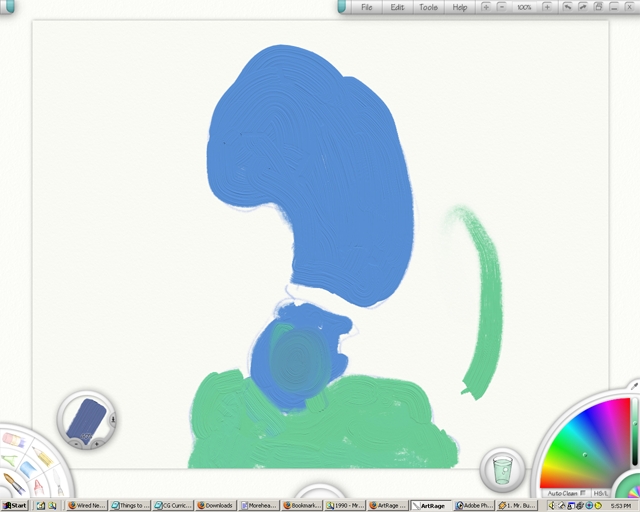Image resolution: width=640 pixels, height=512 pixels.
Task: Switch the color mode with HS/L button
Action: 600,494
